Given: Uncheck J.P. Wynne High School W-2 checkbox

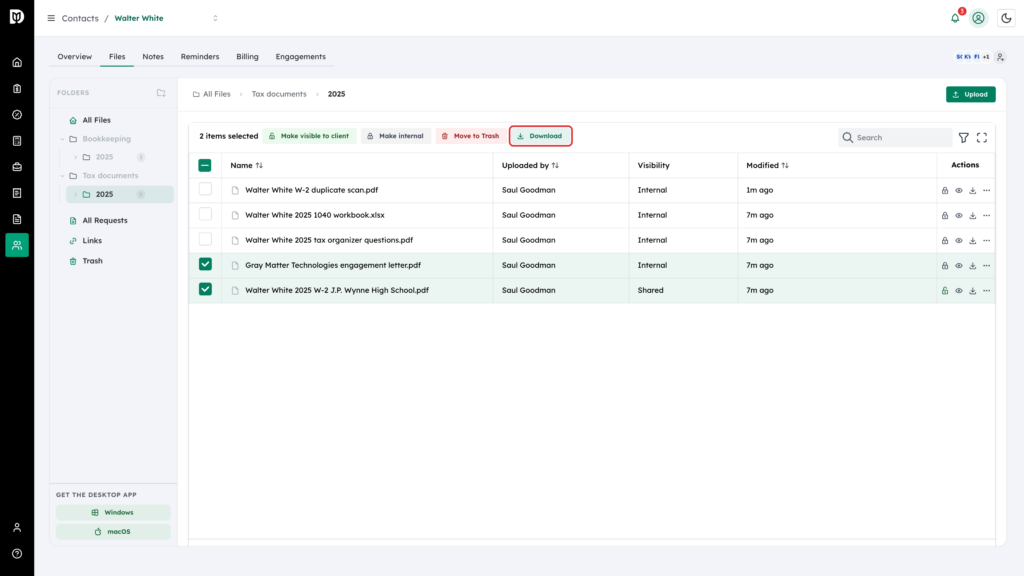Looking at the screenshot, I should [x=205, y=289].
